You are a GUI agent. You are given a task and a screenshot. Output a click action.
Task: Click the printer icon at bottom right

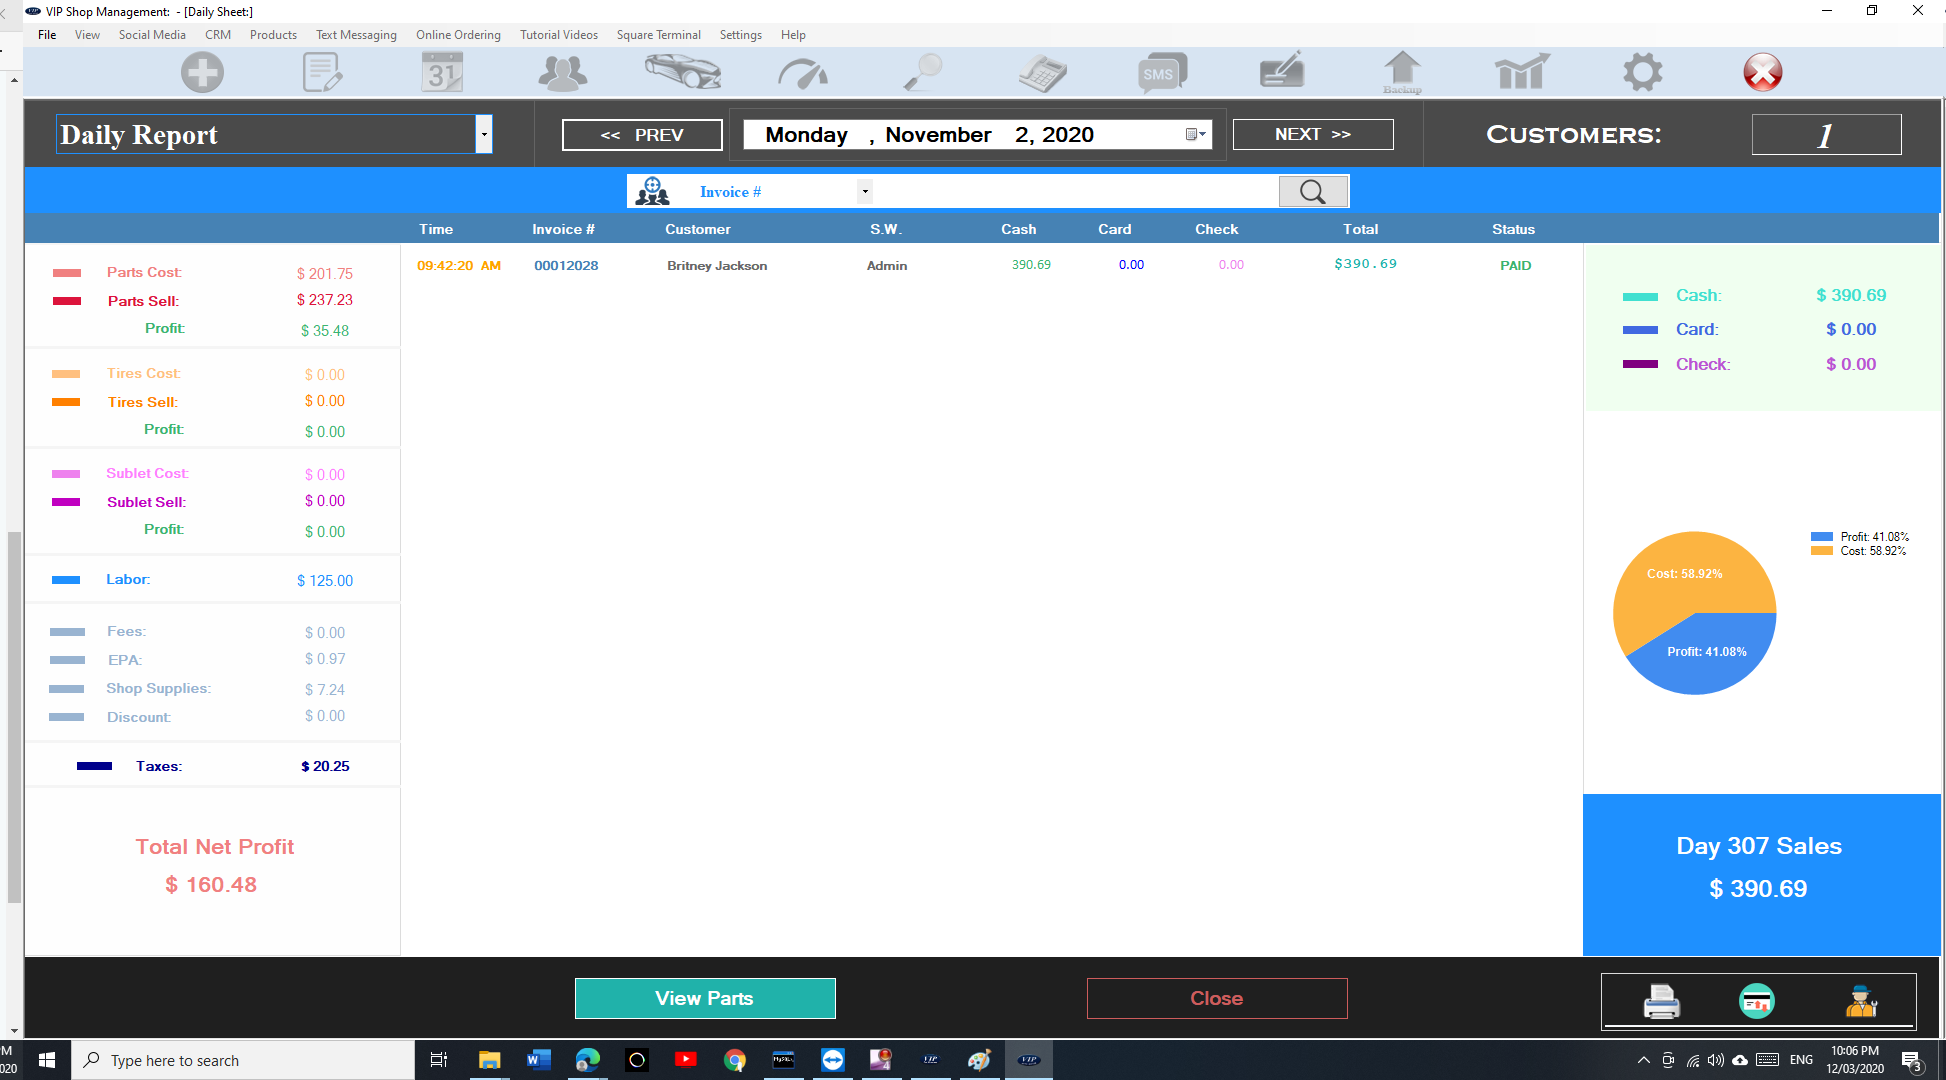(x=1661, y=1001)
